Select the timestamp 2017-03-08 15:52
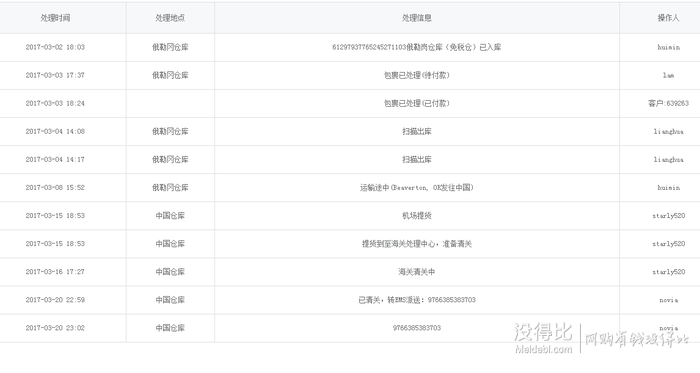Screen dimensions: 700x373 pos(55,188)
